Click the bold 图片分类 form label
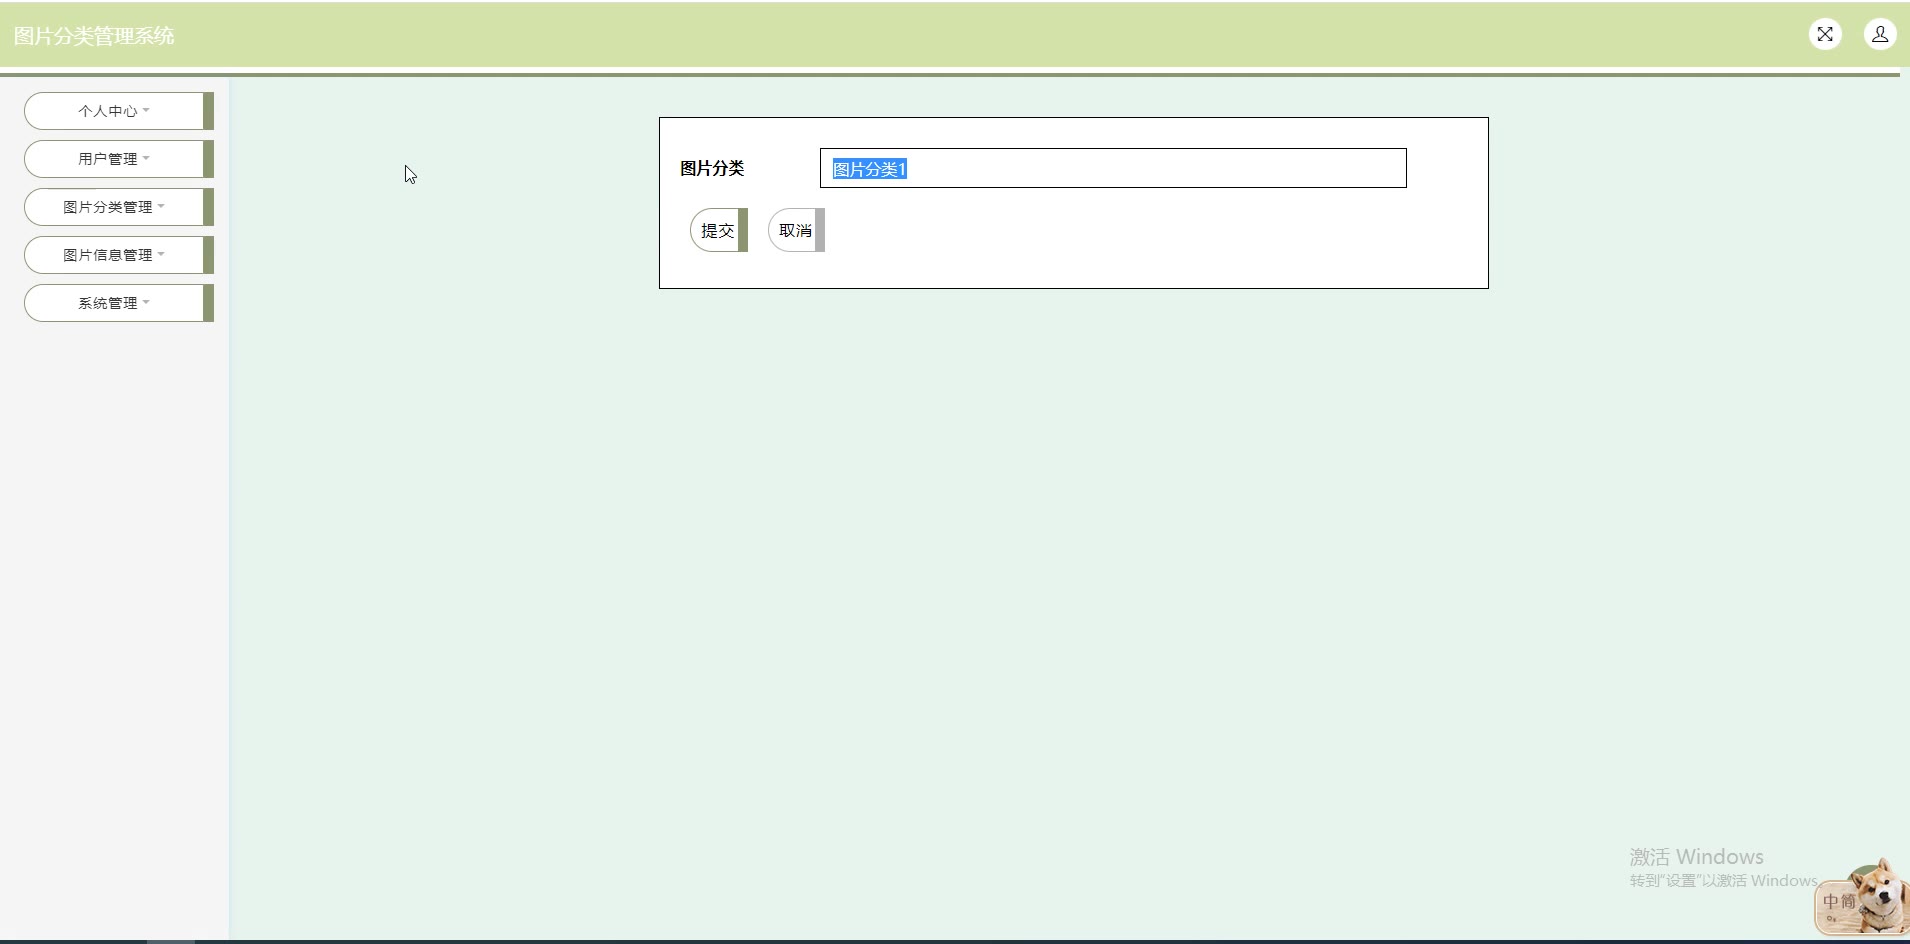The image size is (1910, 944). pyautogui.click(x=712, y=168)
